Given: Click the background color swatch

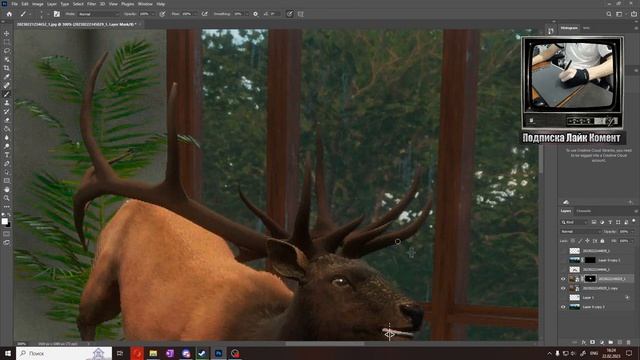Looking at the screenshot, I should point(8,224).
